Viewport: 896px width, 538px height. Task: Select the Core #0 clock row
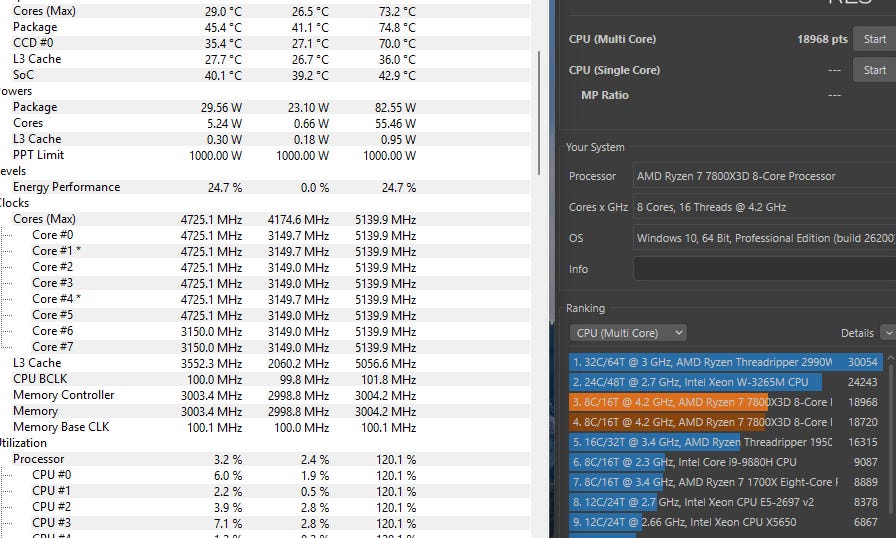coord(265,235)
